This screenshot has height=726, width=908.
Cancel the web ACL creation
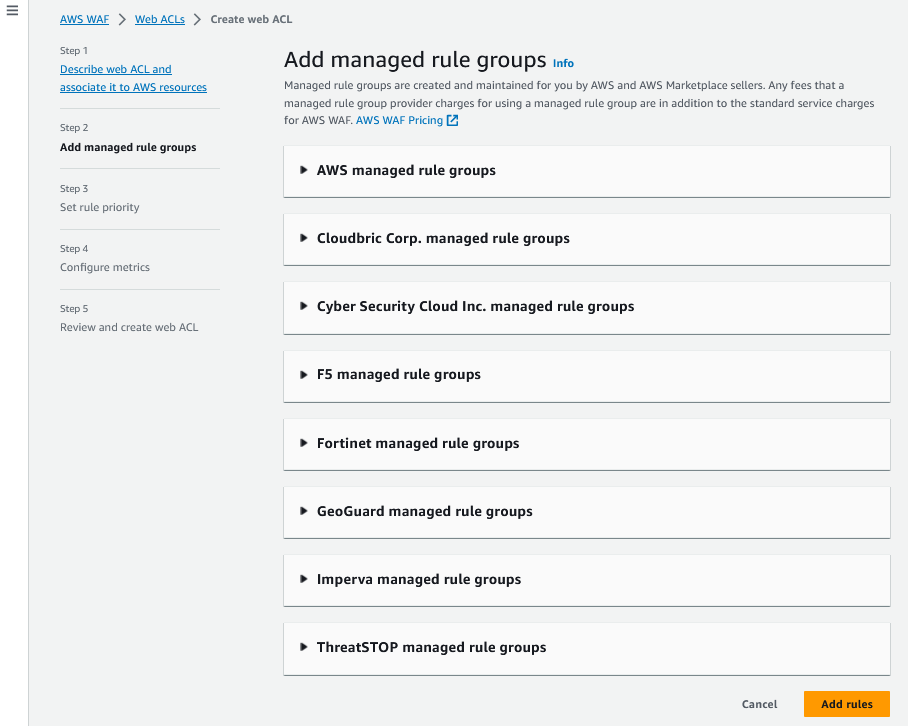click(759, 704)
